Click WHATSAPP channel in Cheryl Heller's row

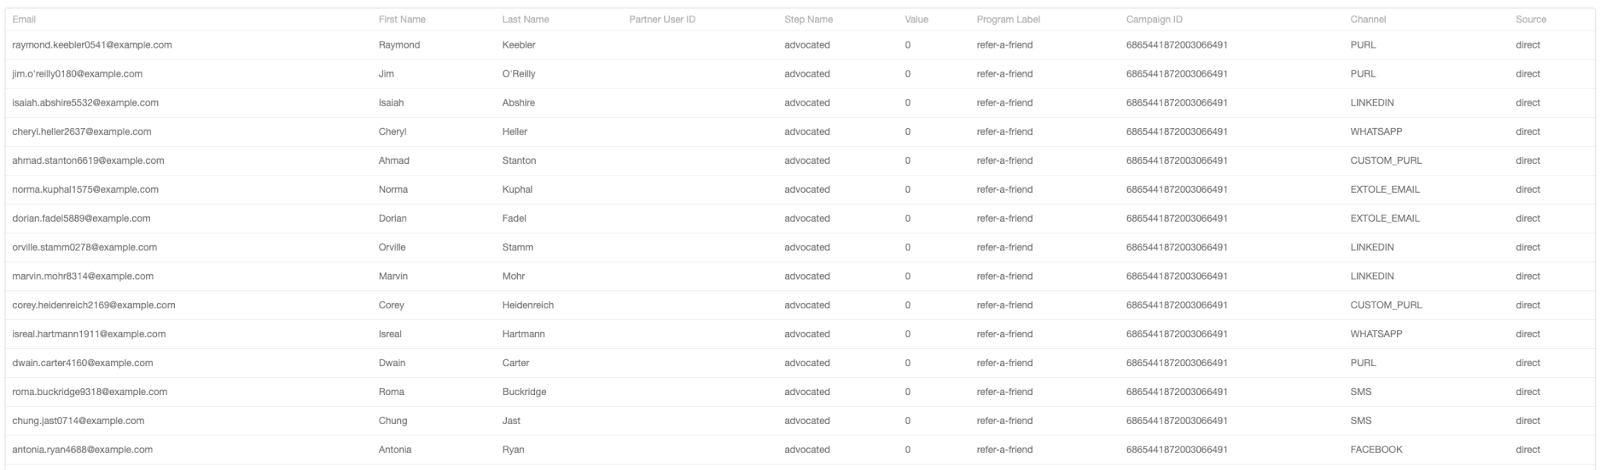coord(1376,132)
